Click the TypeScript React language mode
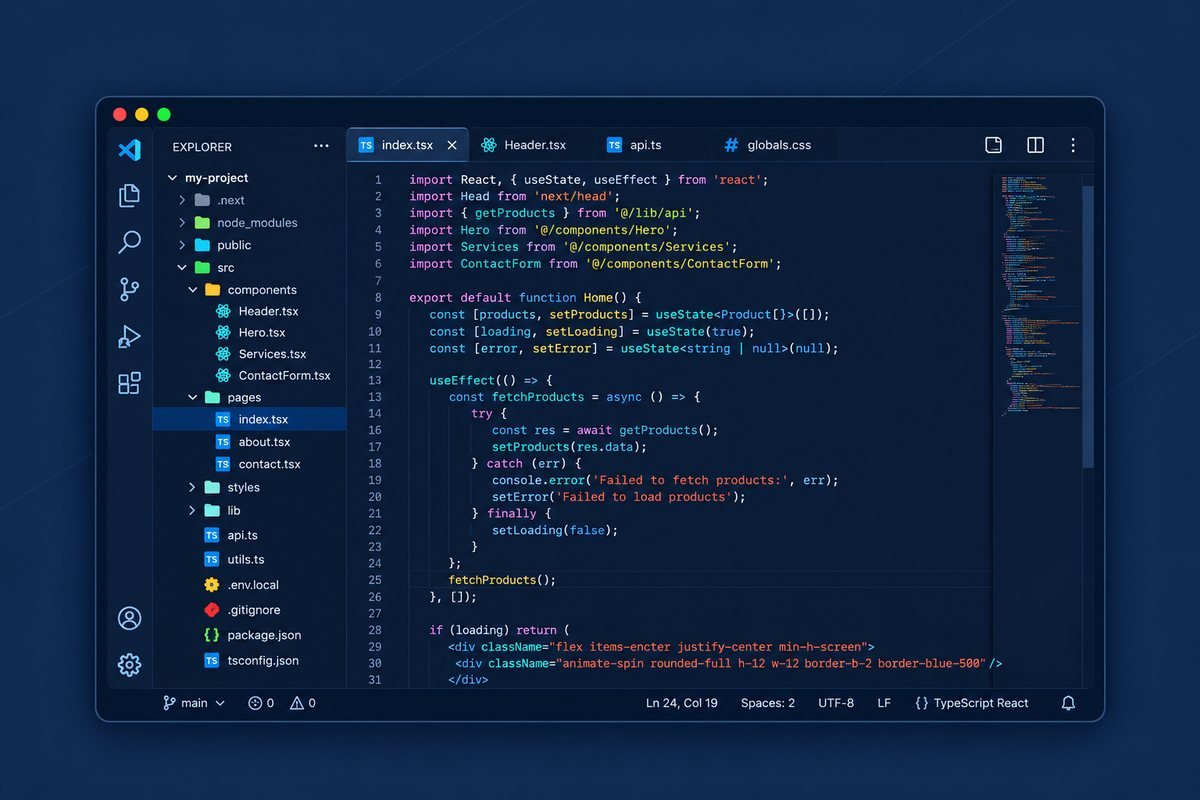1200x800 pixels. (x=971, y=703)
